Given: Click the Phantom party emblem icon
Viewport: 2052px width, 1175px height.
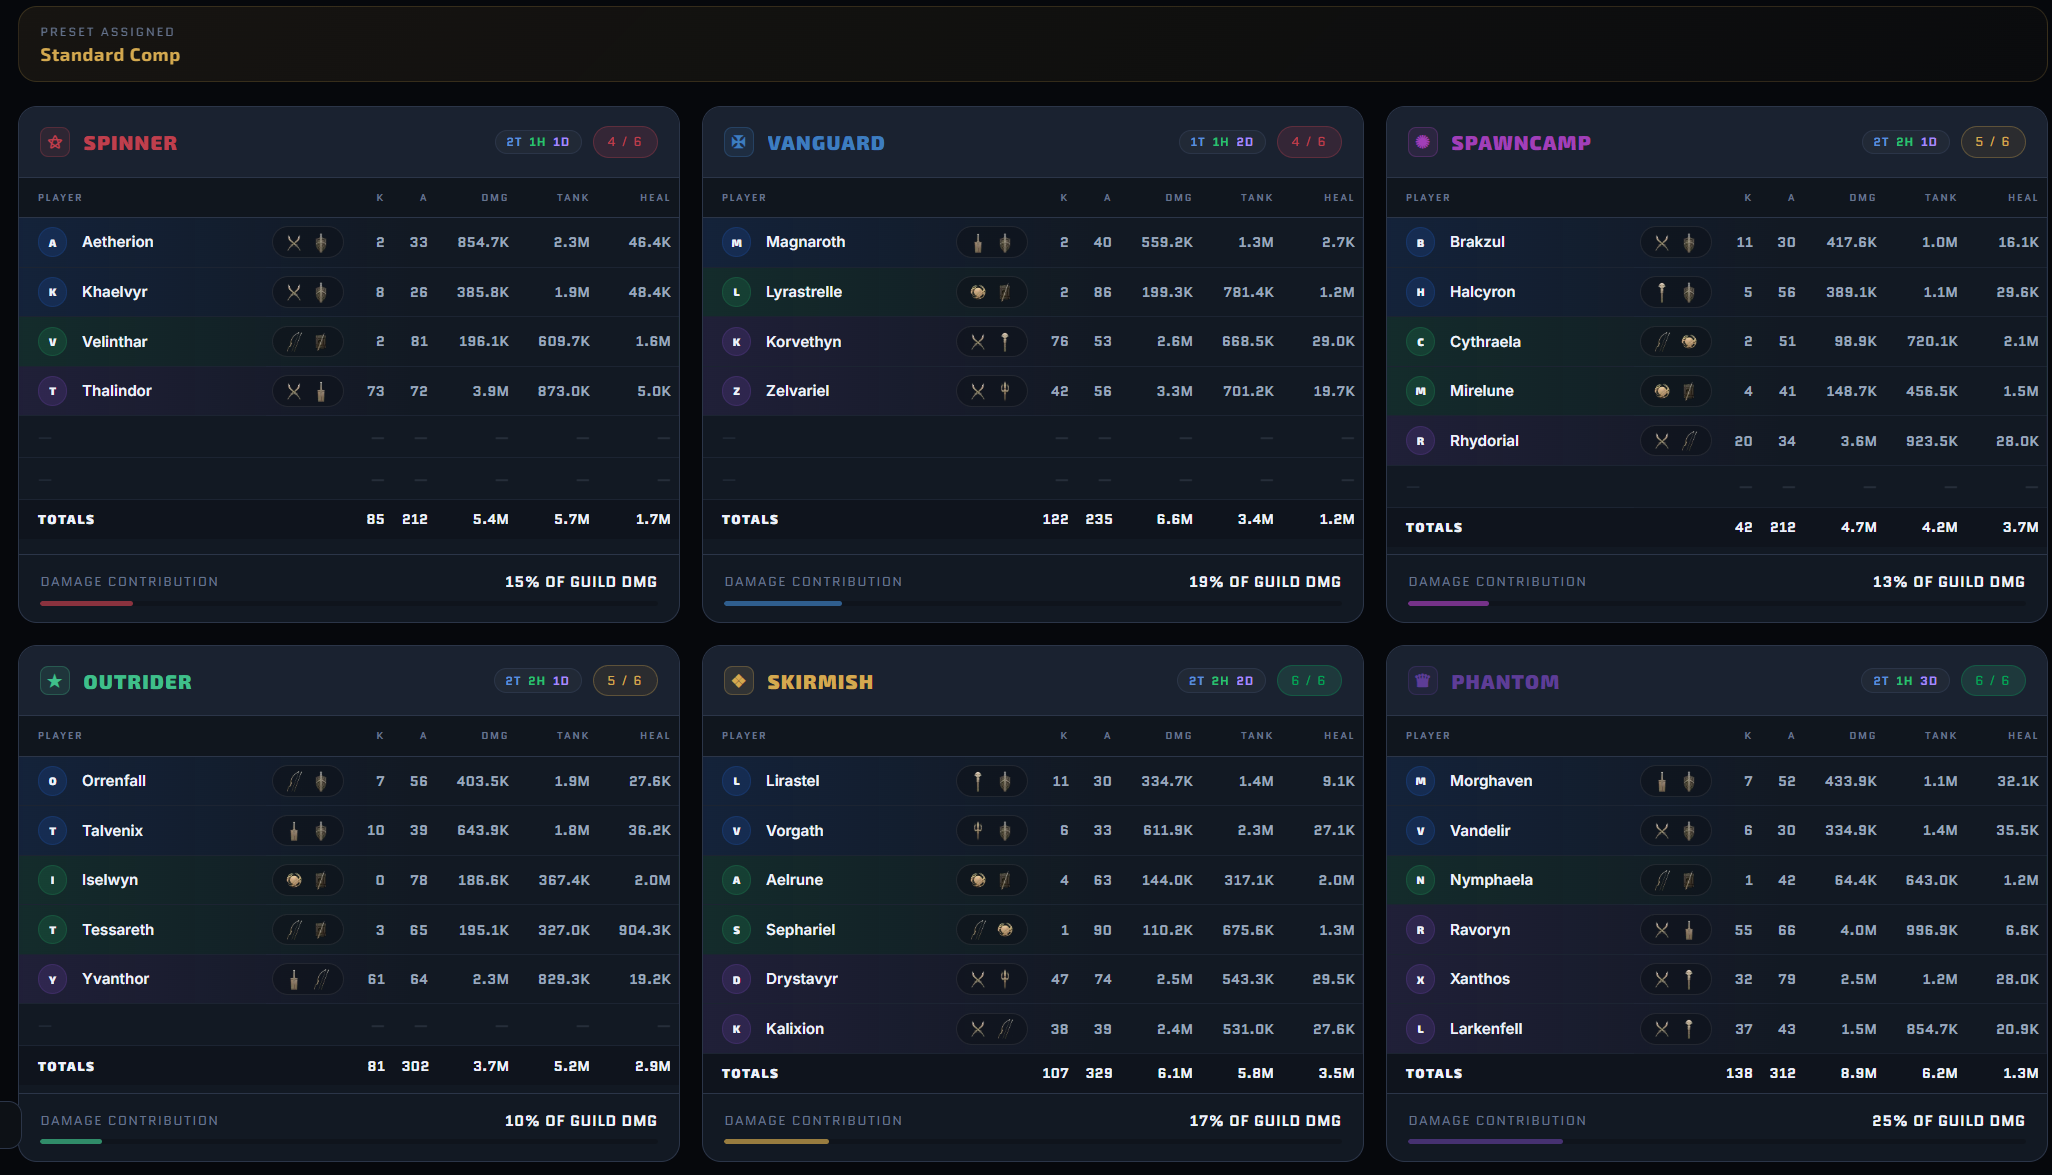Looking at the screenshot, I should [x=1423, y=681].
